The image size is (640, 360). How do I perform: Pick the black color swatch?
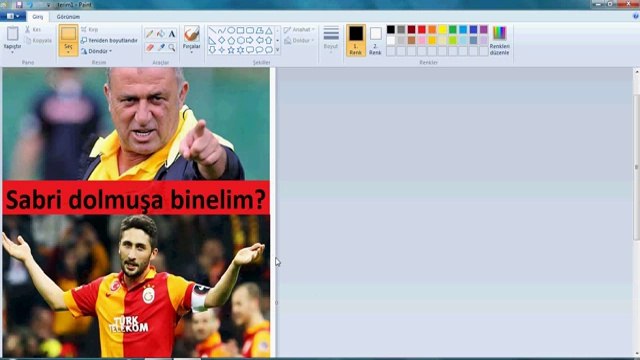point(391,29)
